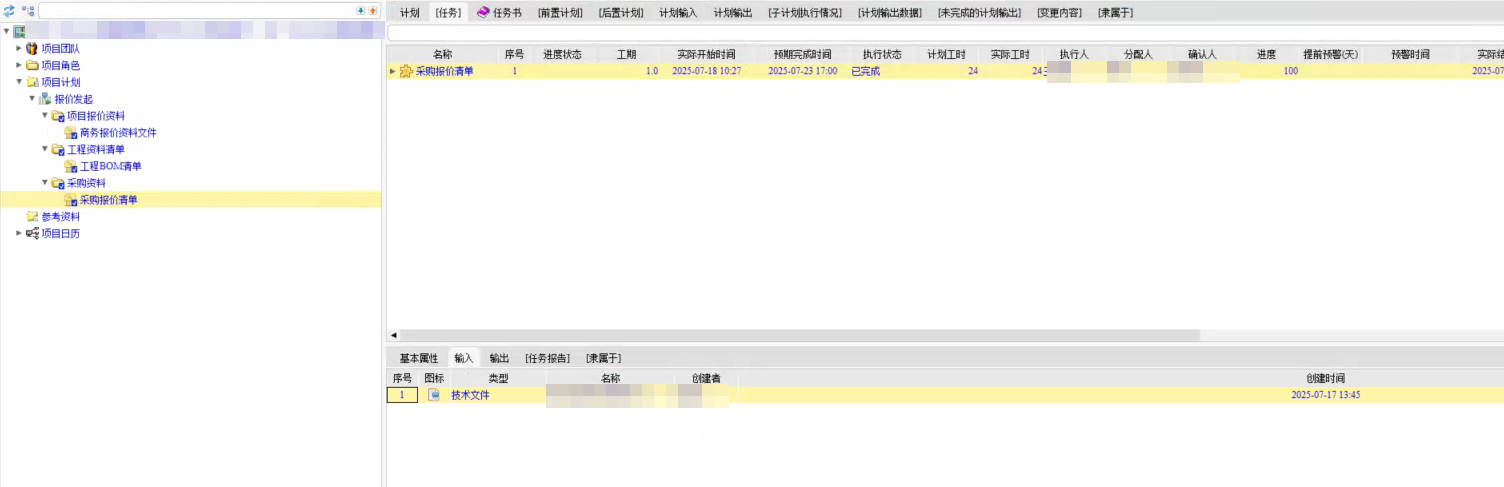Click the 商务报价资料文件 task icon

71,133
